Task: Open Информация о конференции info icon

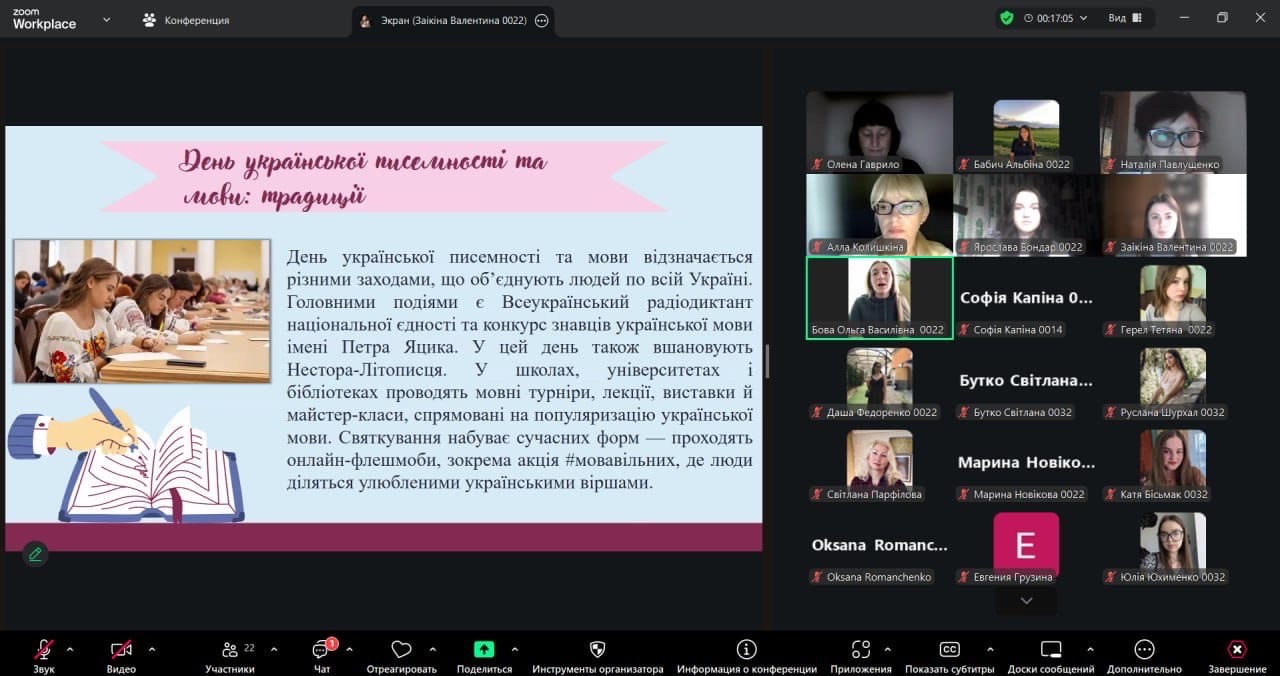Action: point(746,650)
